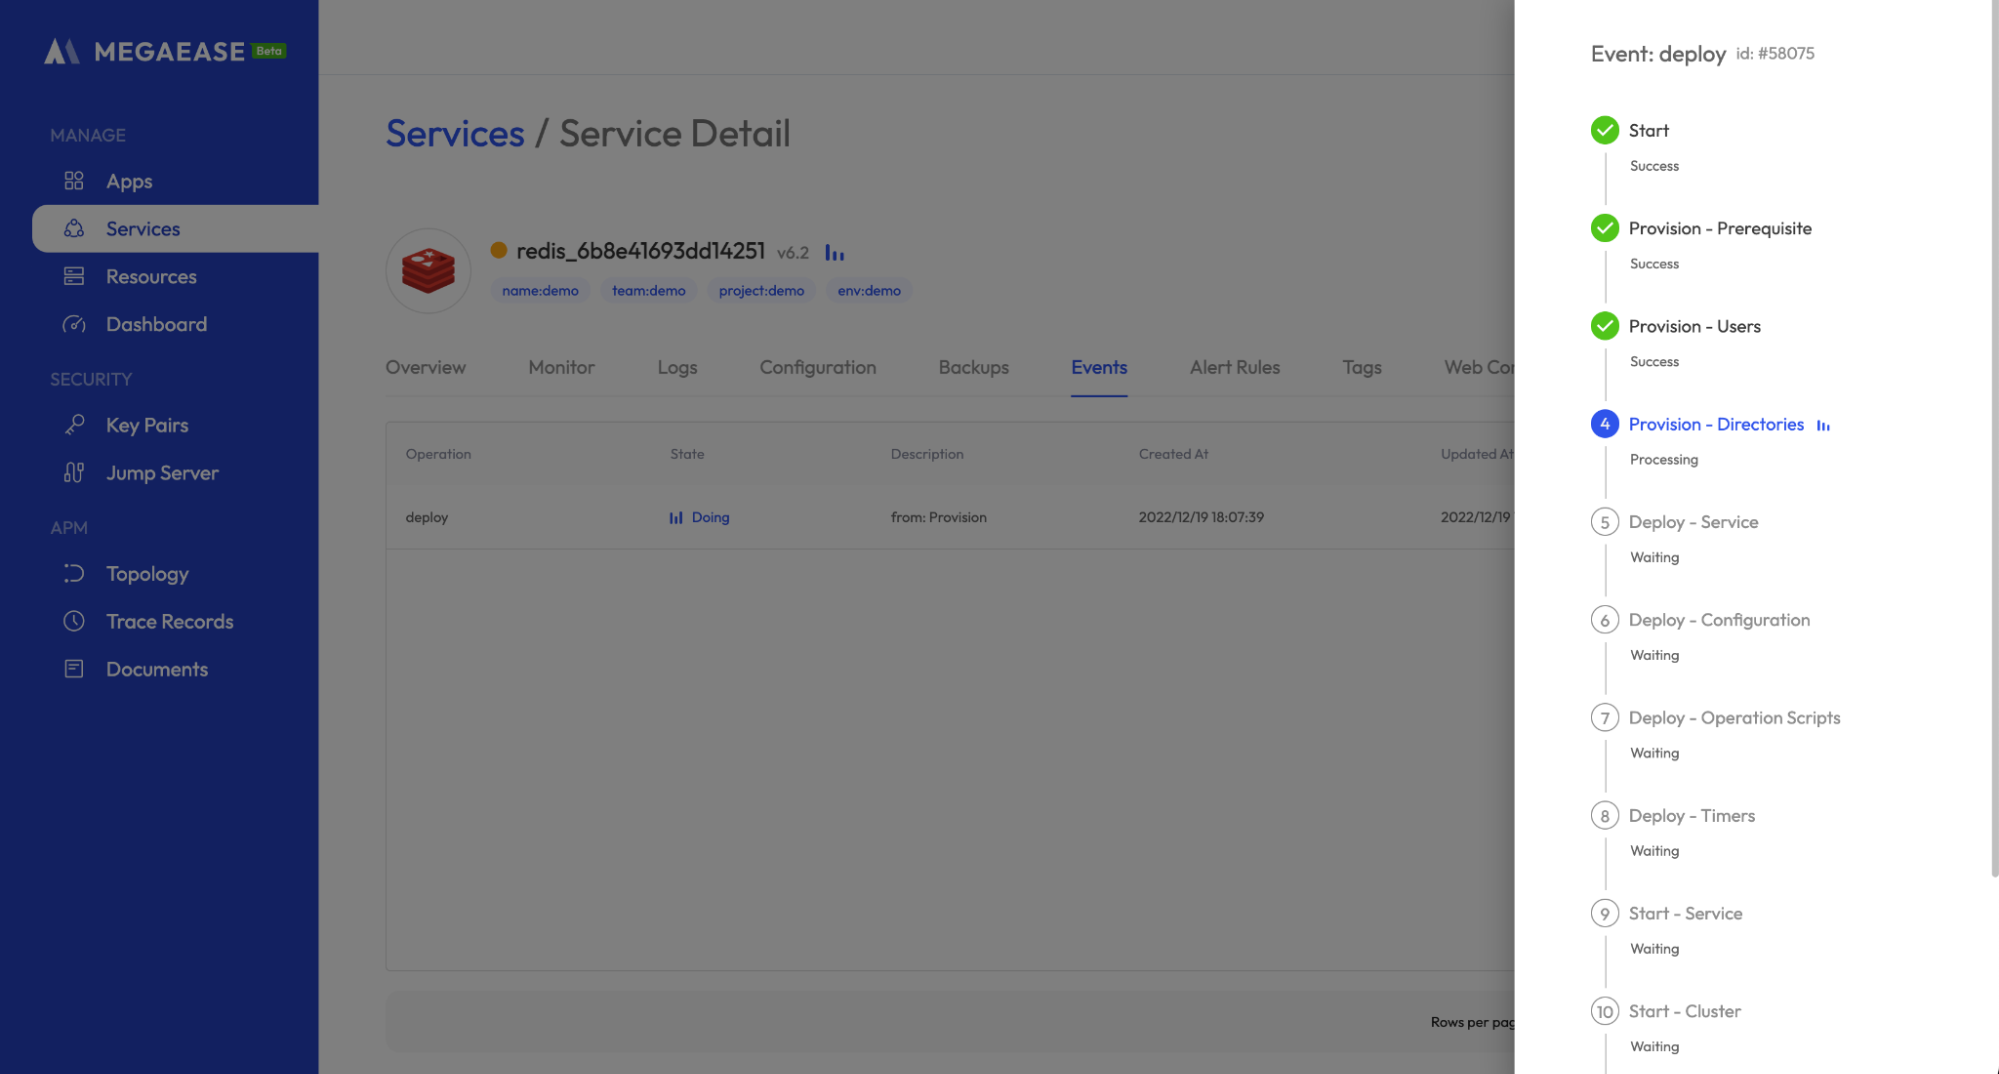Click the step 10 circle for Start - Cluster

[x=1605, y=1011]
